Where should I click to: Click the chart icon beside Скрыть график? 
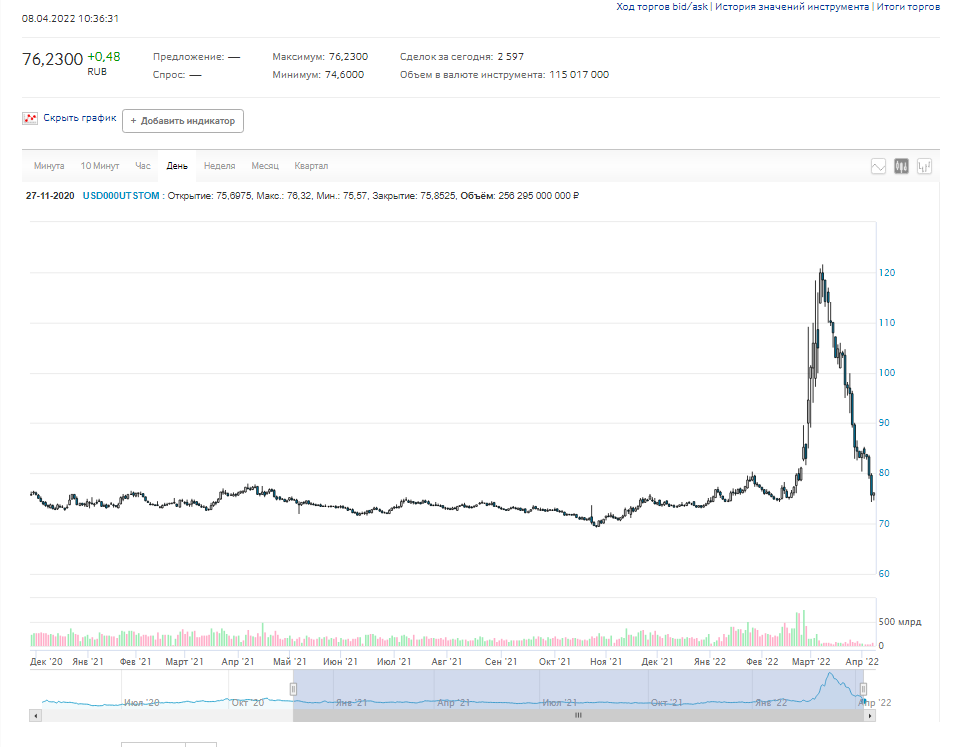30,118
